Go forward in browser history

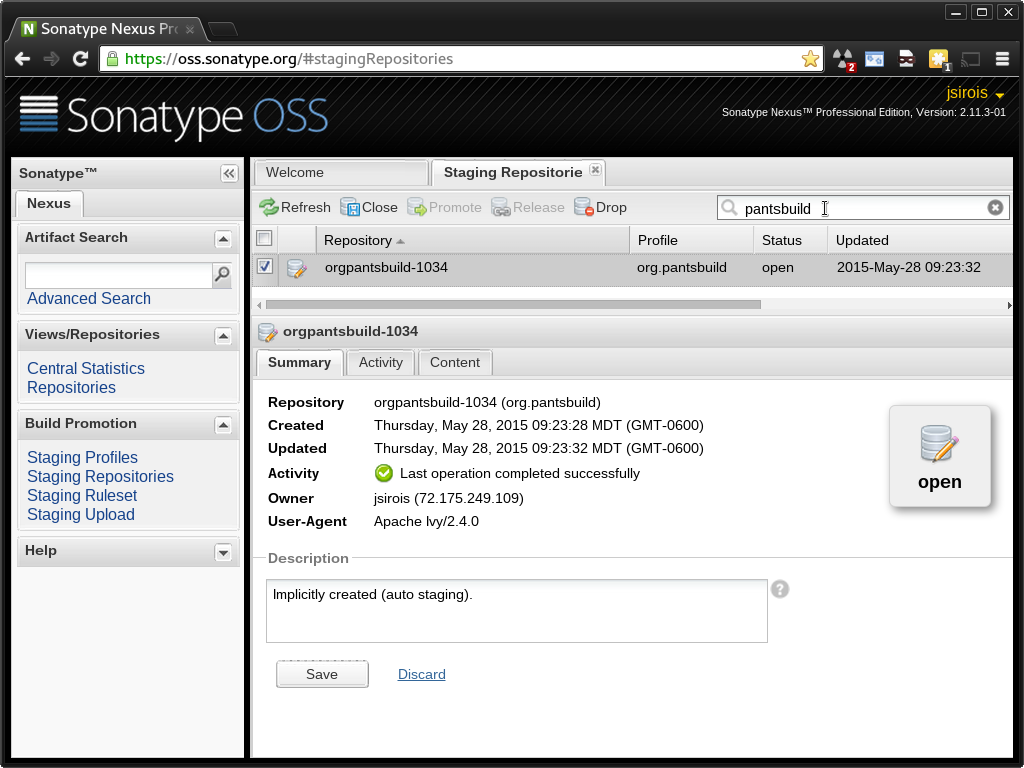[x=51, y=59]
